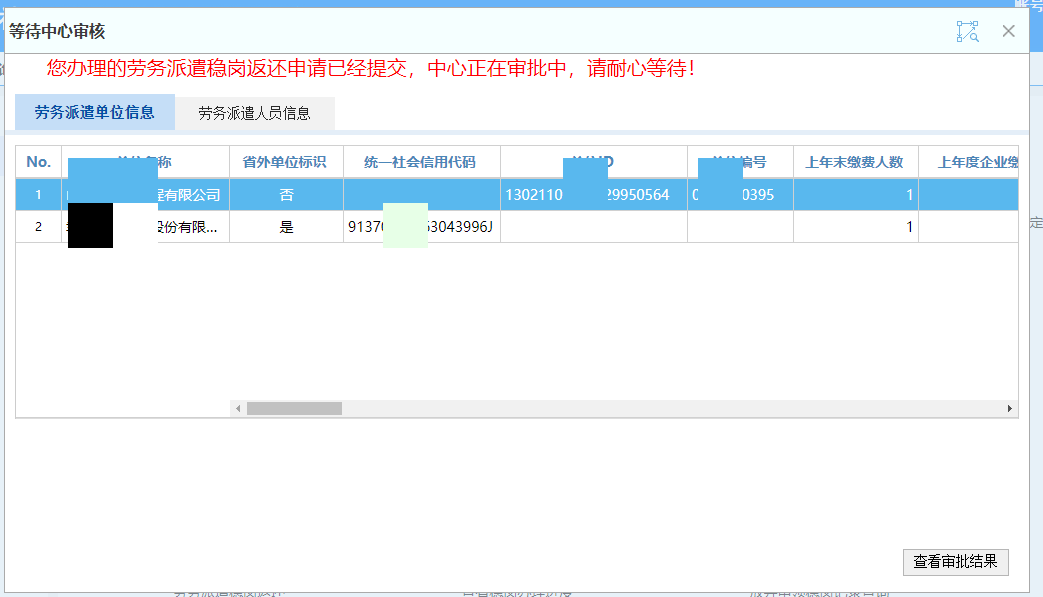Click row number 2 in the No. column
This screenshot has height=597, width=1043.
[38, 227]
